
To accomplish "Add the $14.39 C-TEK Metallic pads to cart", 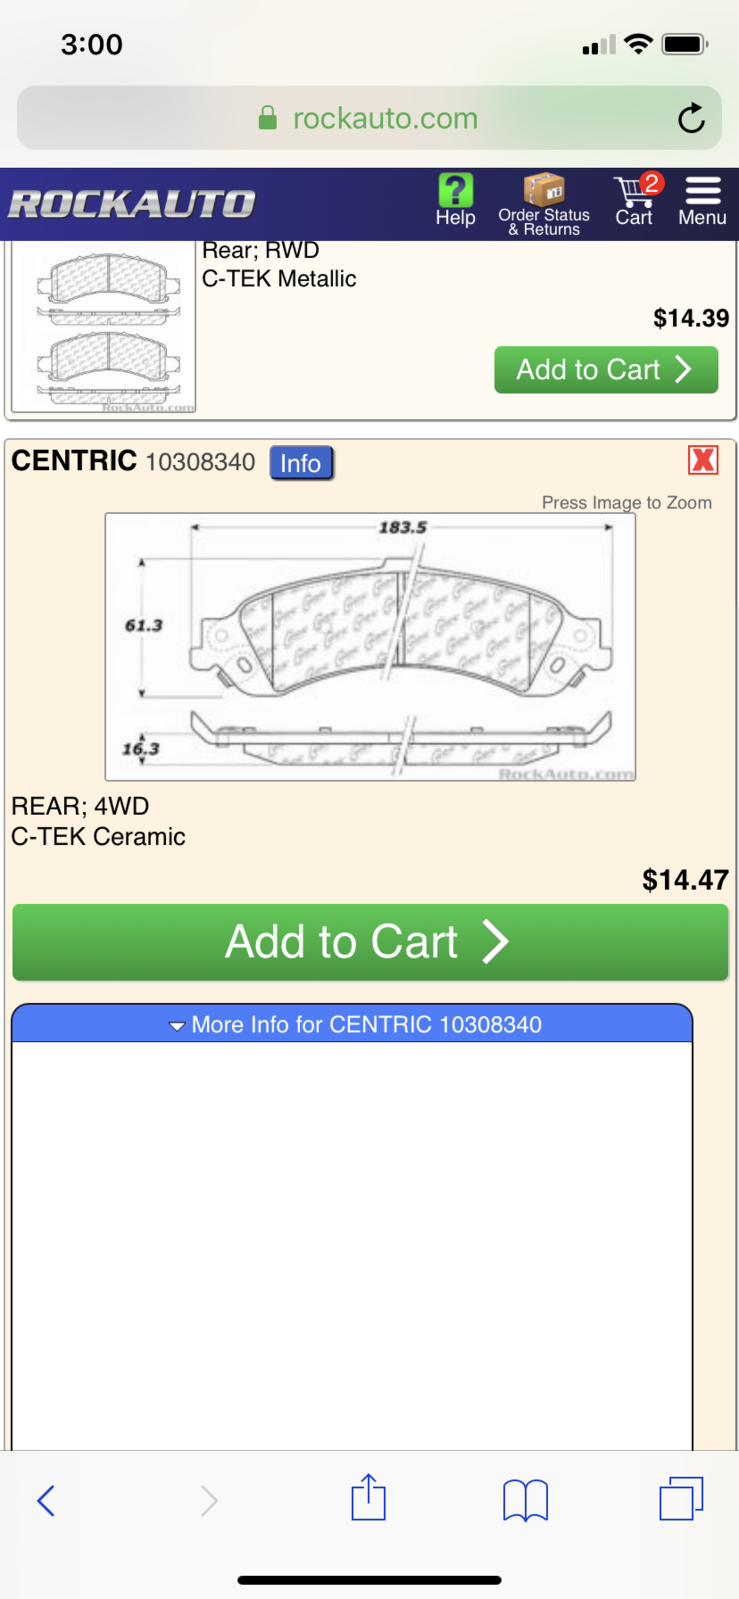I will click(606, 370).
